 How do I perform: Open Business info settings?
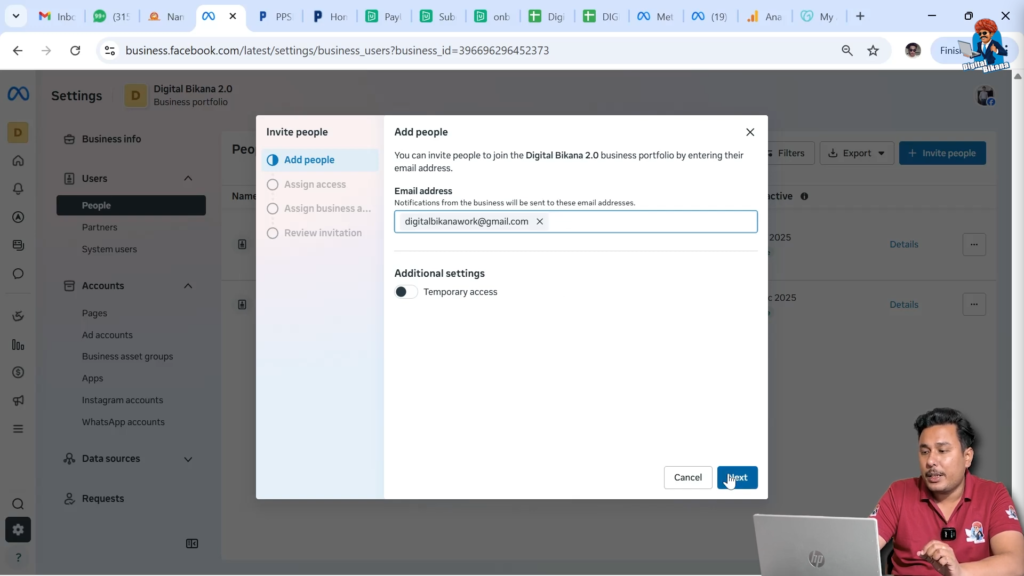(111, 138)
